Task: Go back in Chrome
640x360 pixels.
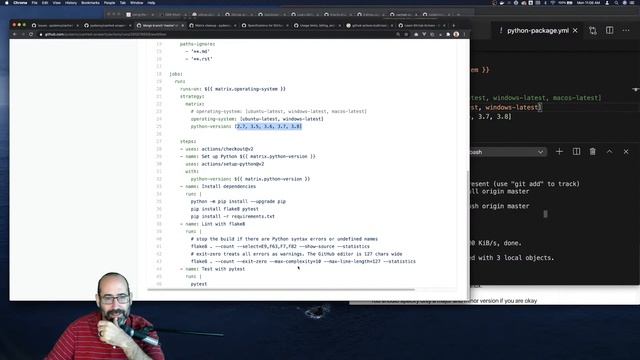Action: [x=15, y=34]
